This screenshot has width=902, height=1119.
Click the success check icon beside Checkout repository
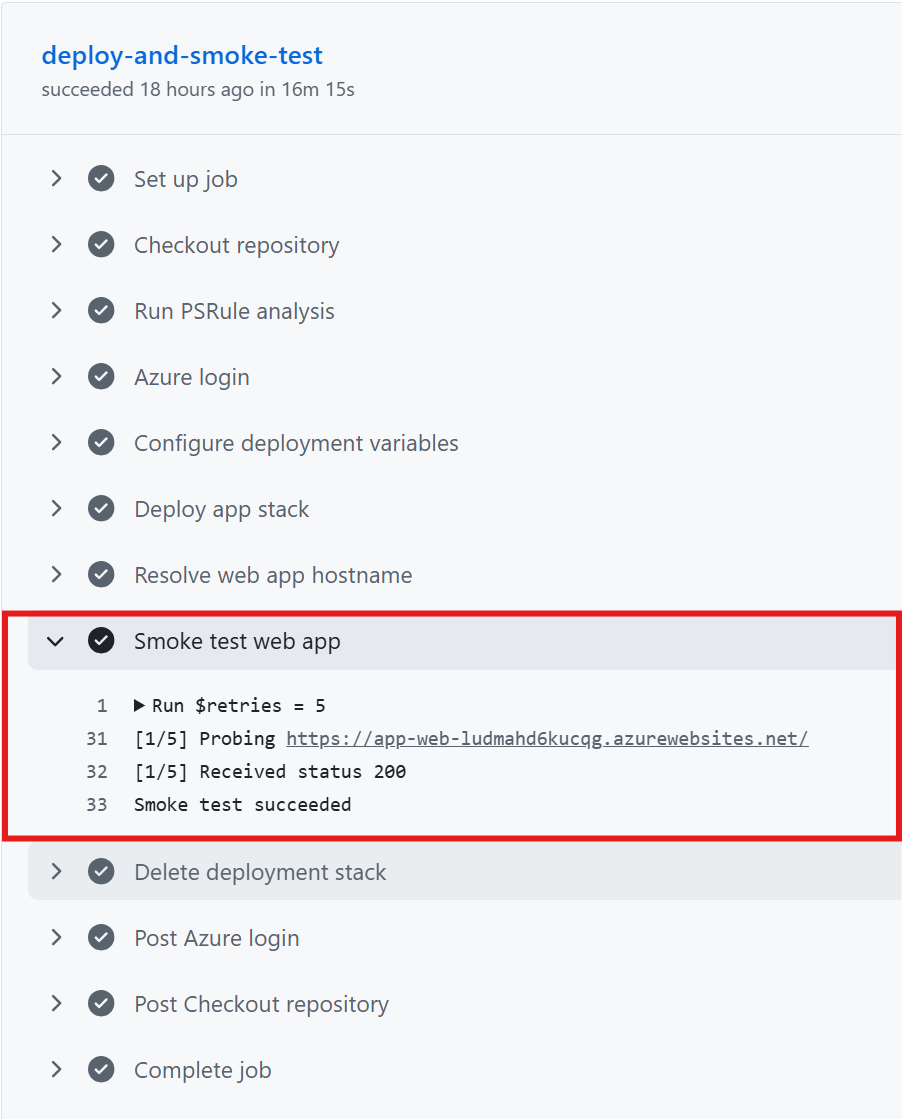[x=101, y=245]
